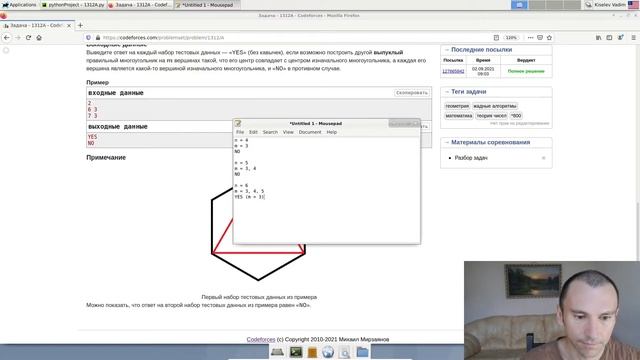Open the file manager folder icon in dock
This screenshot has height=360, width=640.
362,352
